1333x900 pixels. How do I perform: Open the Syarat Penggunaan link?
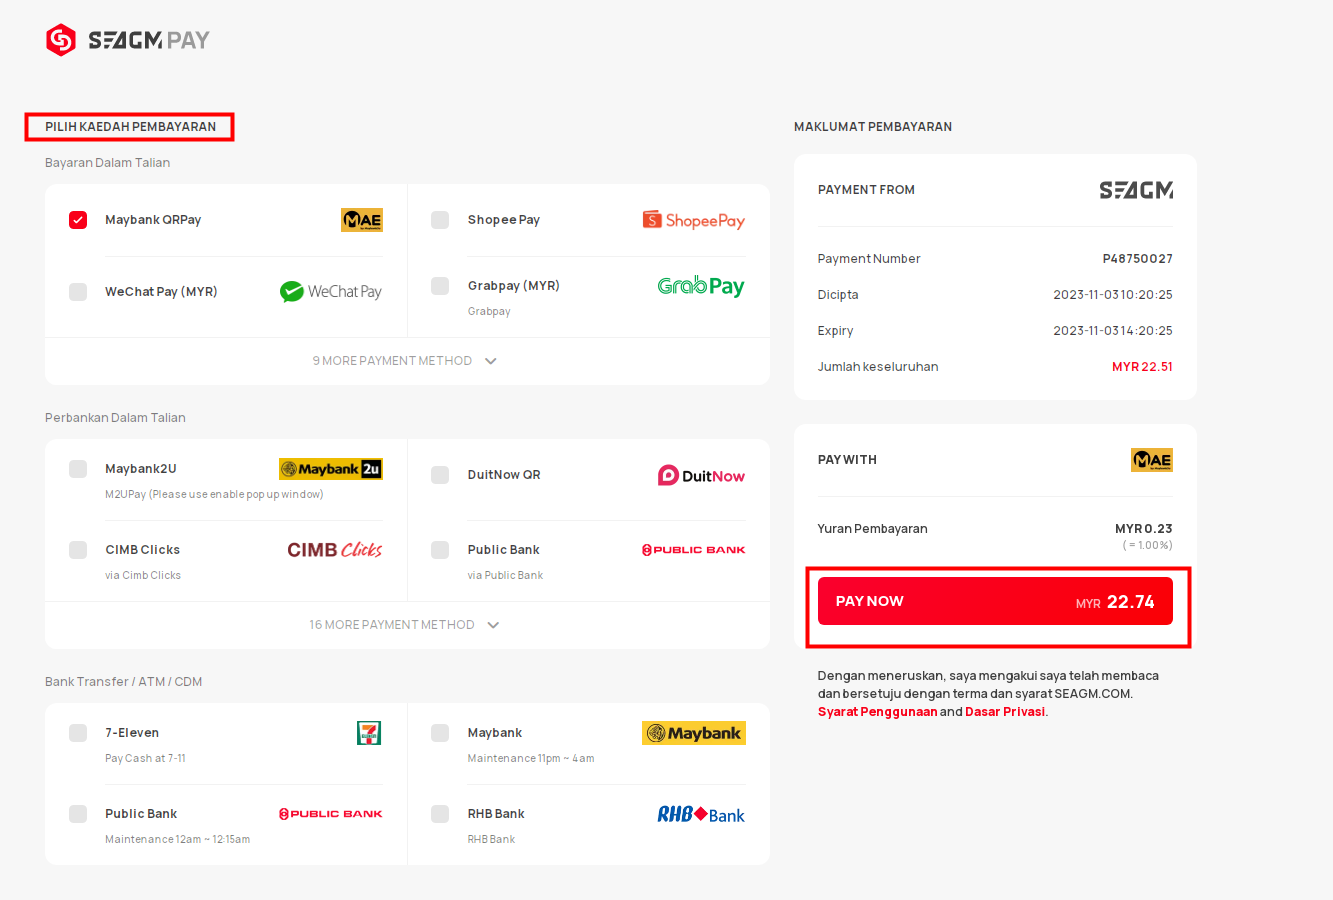coord(878,712)
